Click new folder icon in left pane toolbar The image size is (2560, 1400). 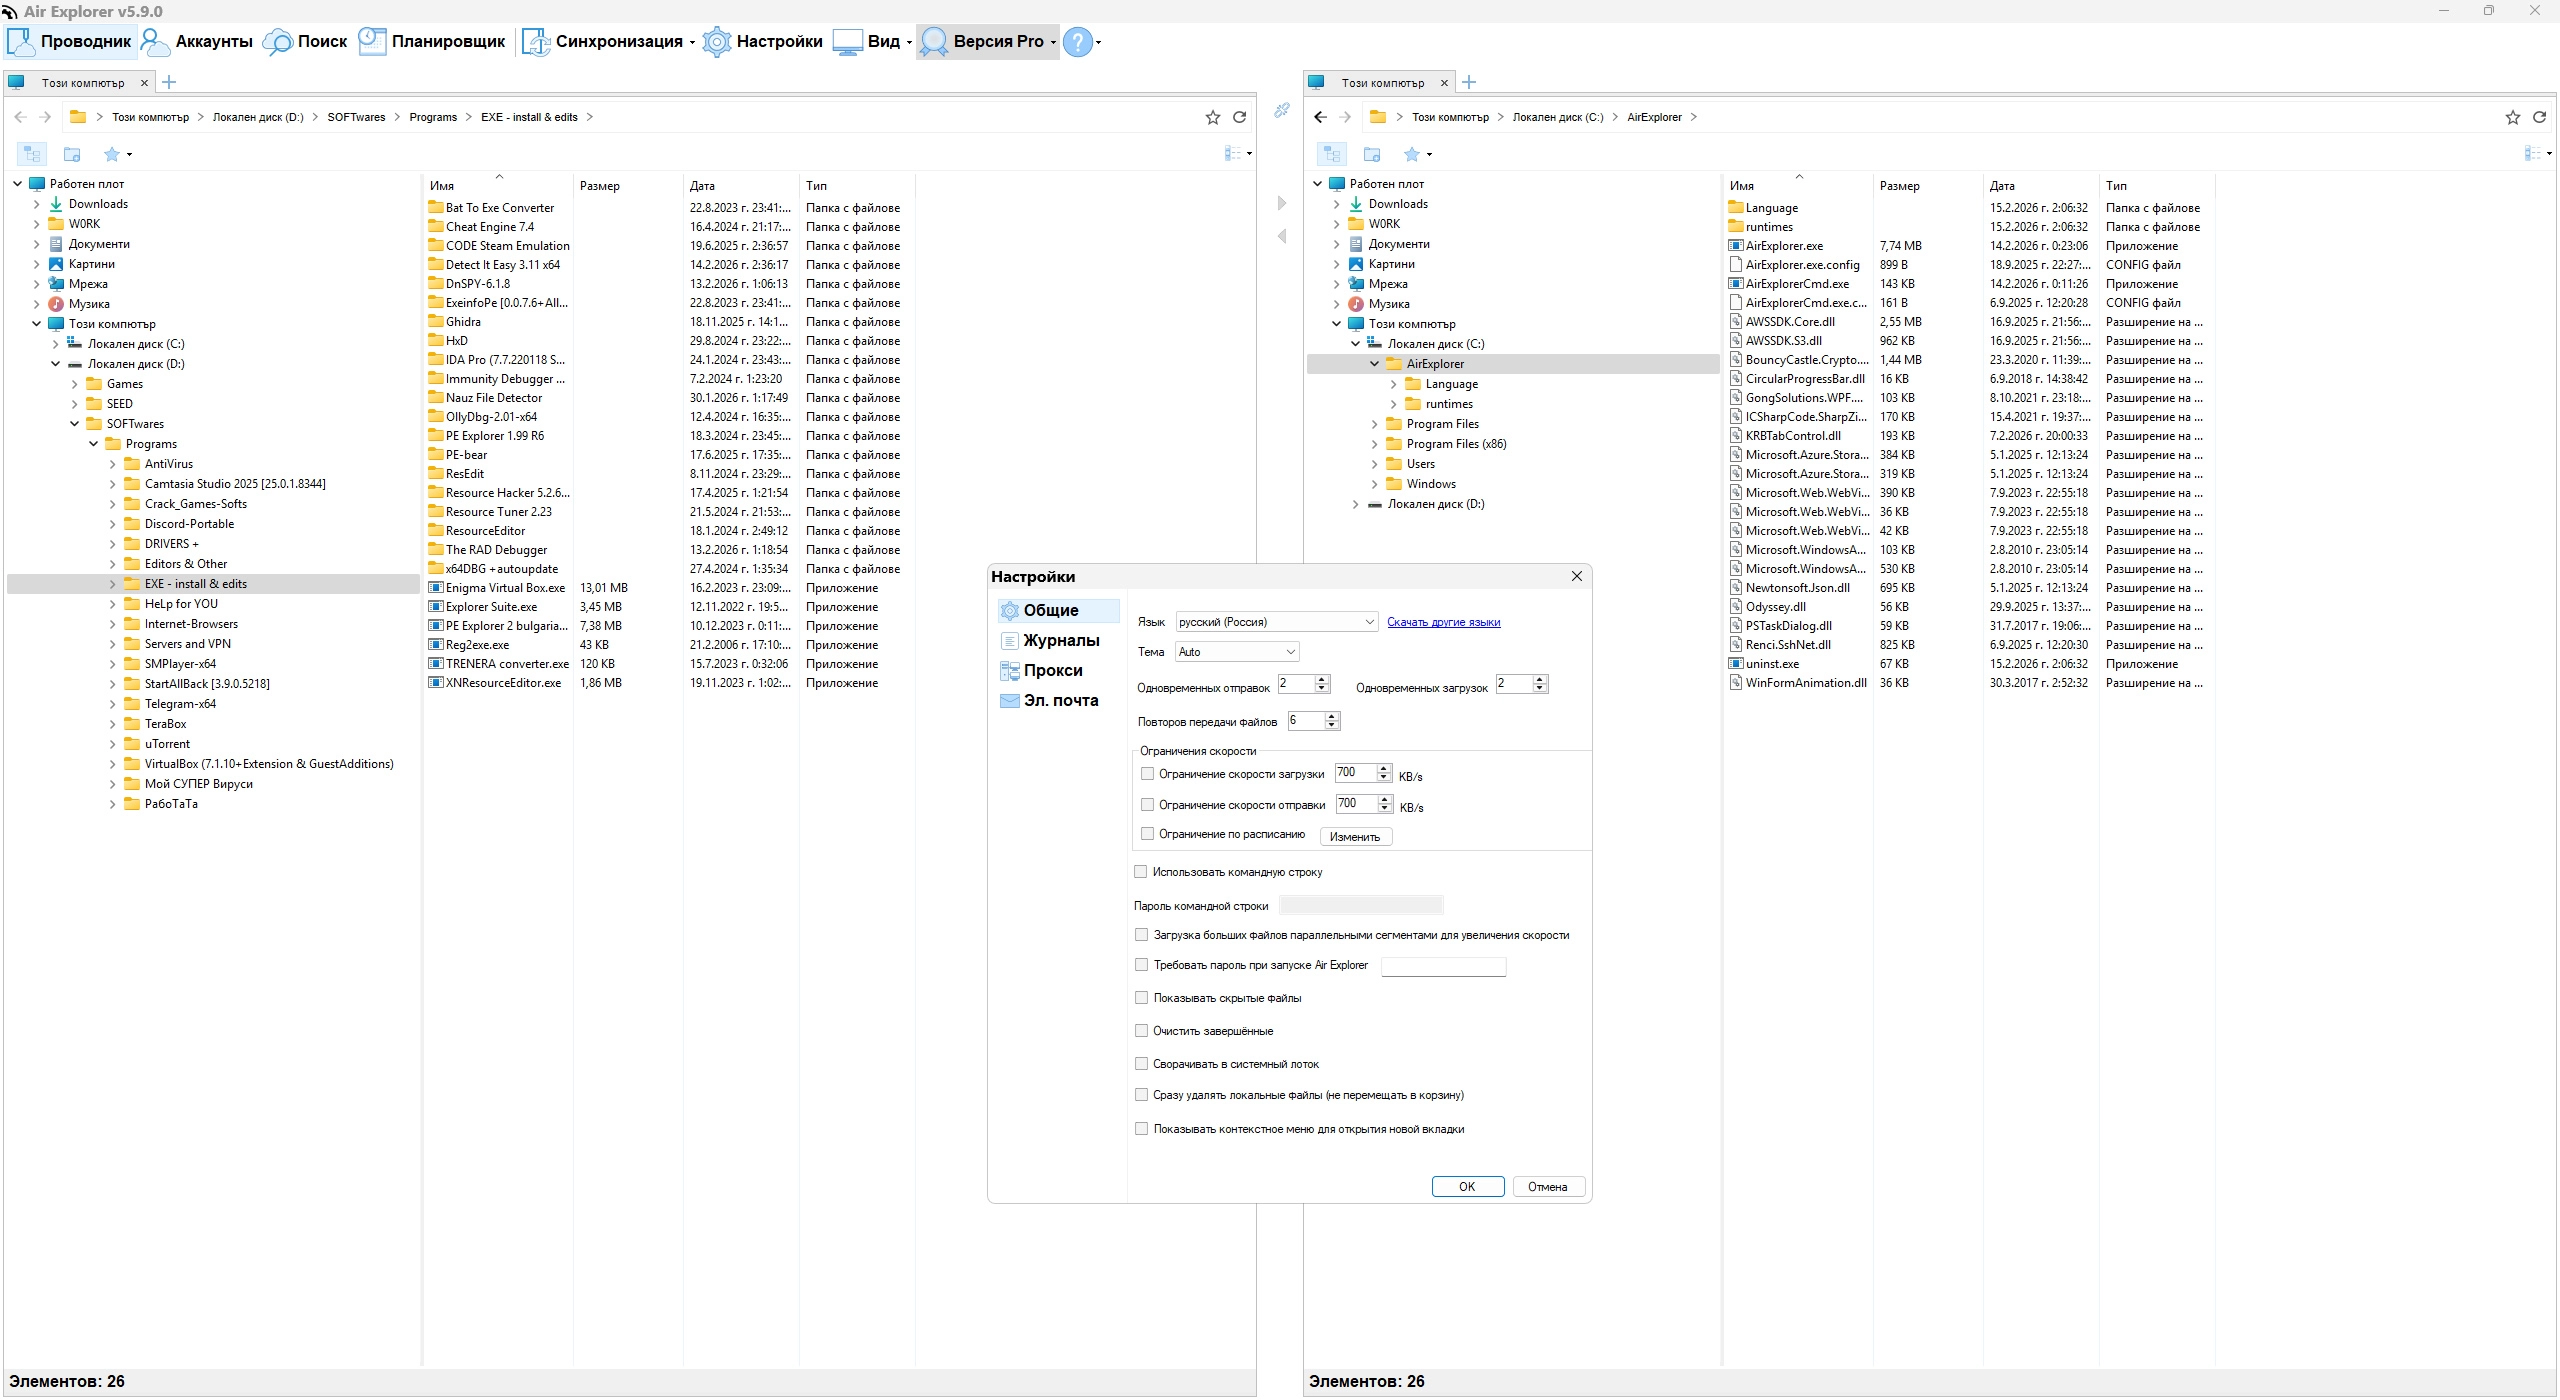tap(72, 154)
